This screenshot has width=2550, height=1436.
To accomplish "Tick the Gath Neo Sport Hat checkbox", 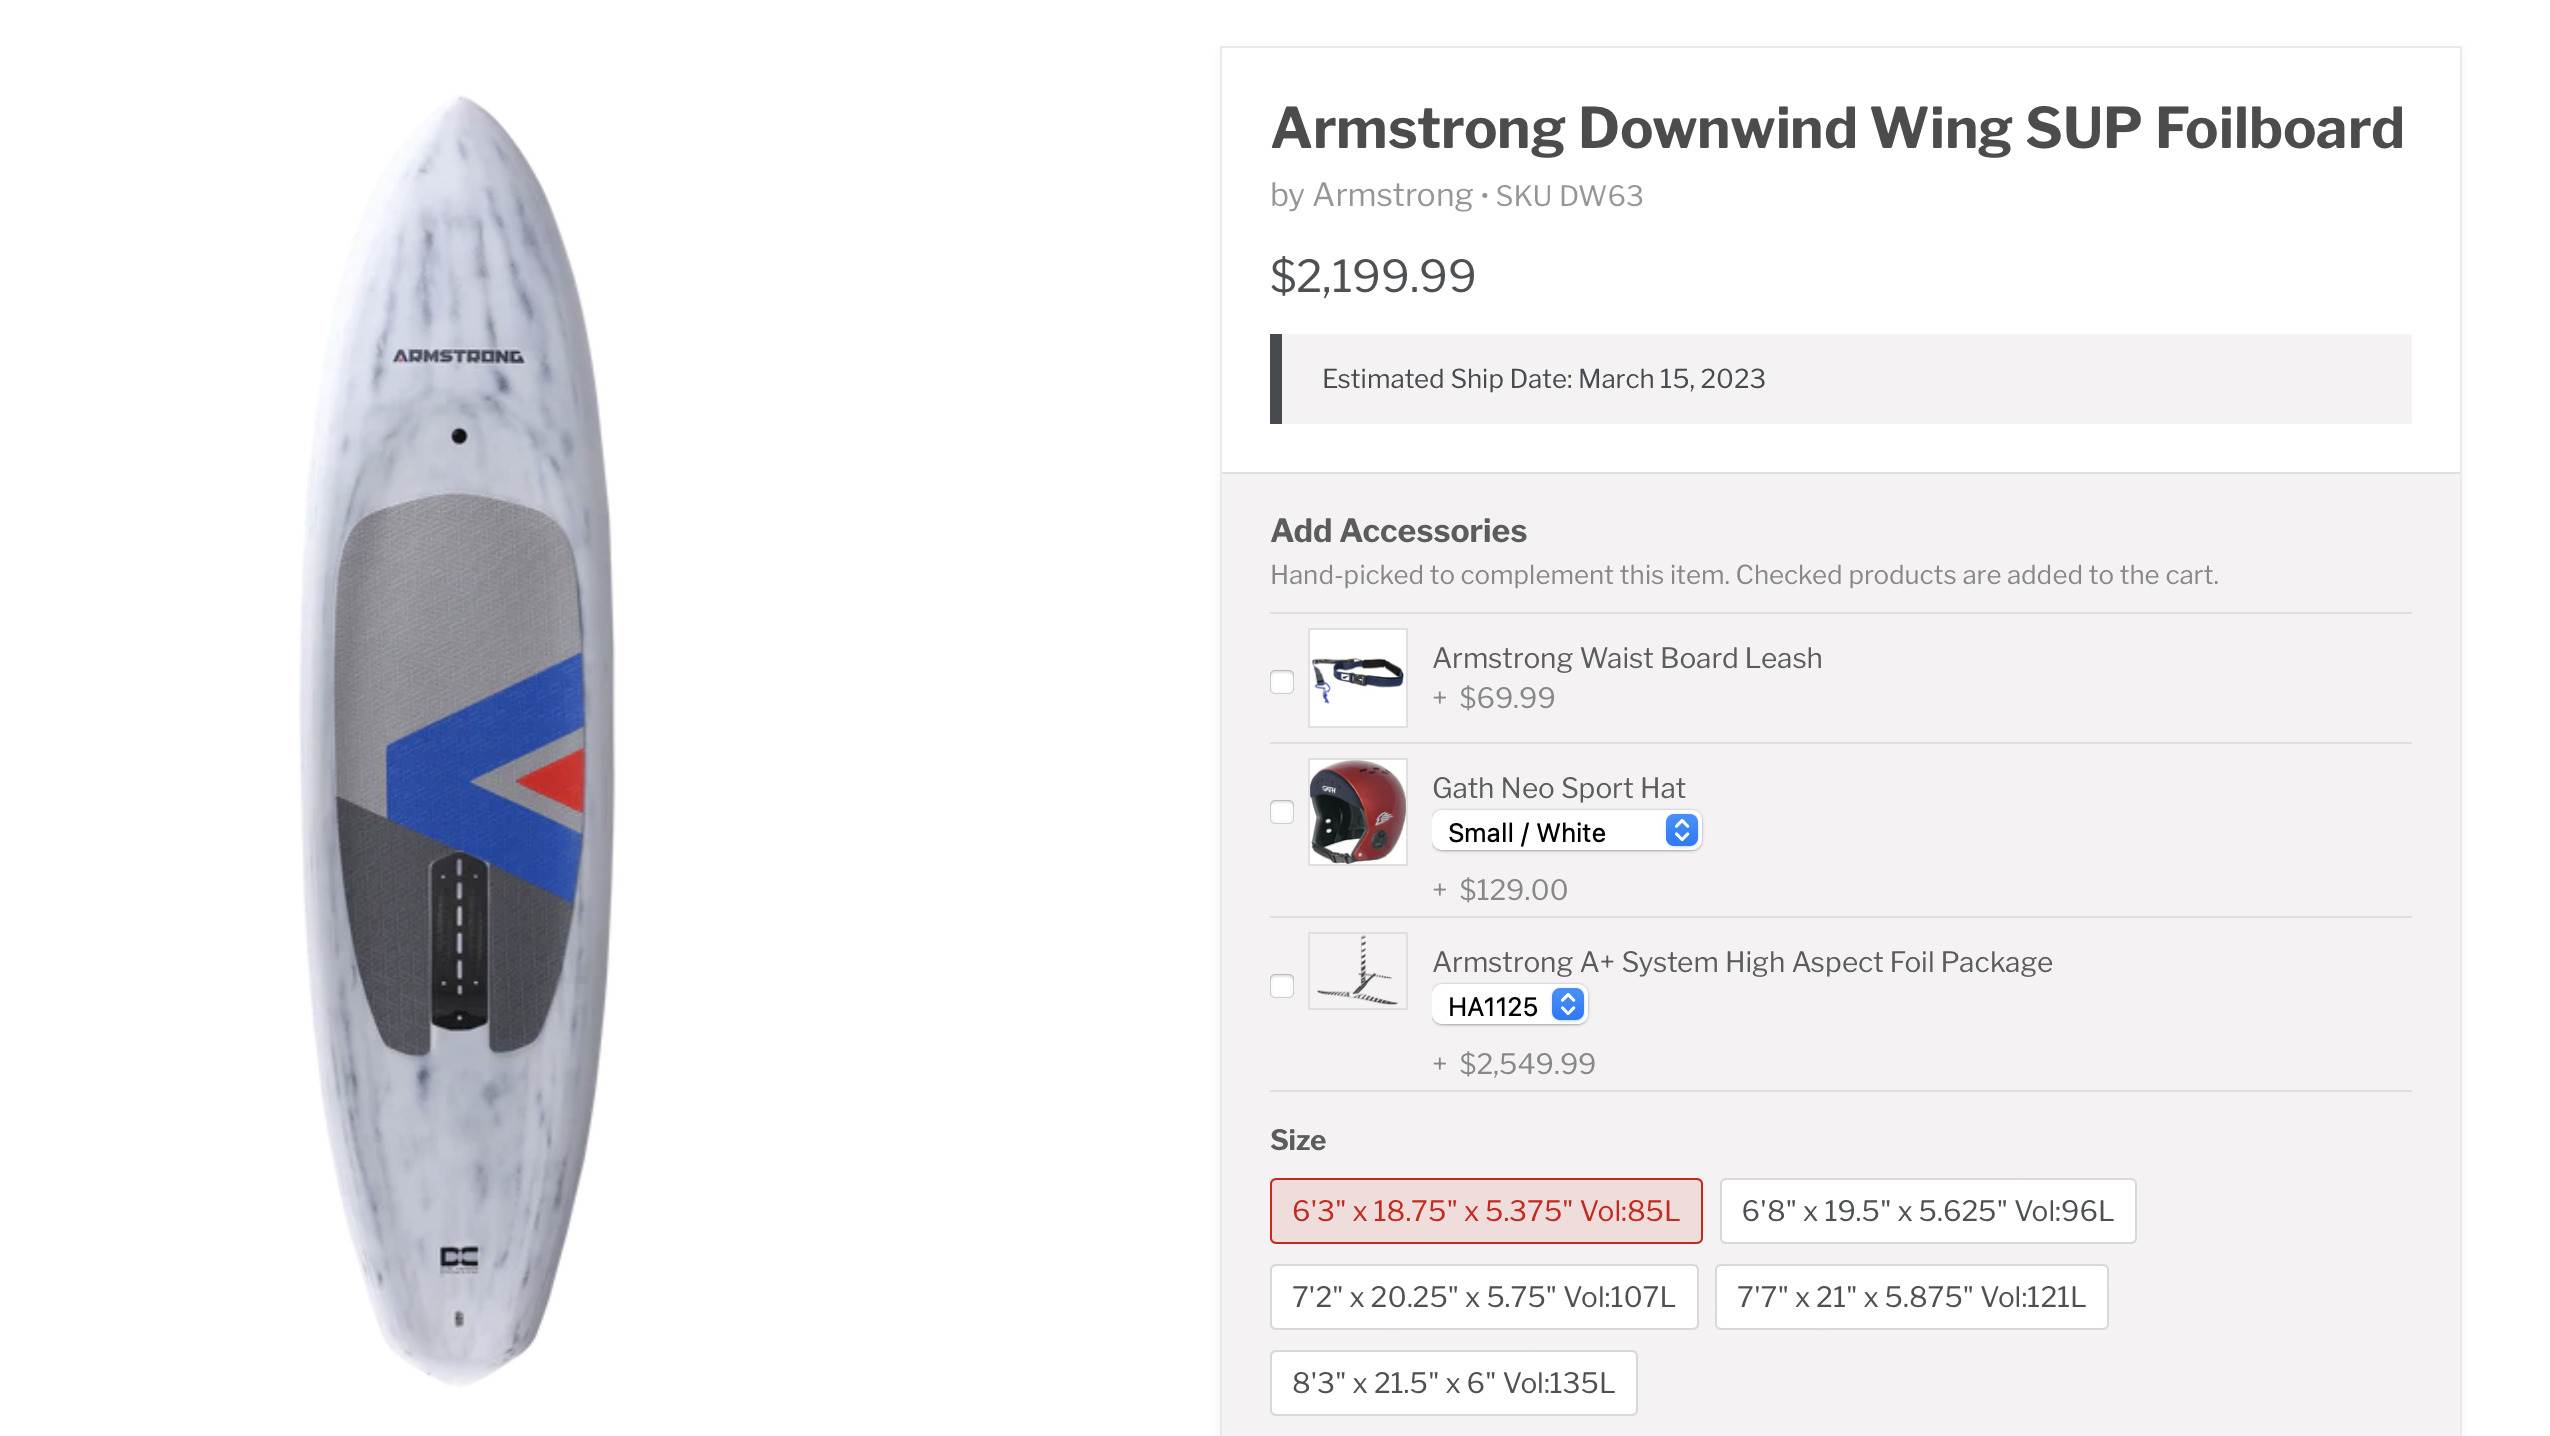I will (1281, 812).
